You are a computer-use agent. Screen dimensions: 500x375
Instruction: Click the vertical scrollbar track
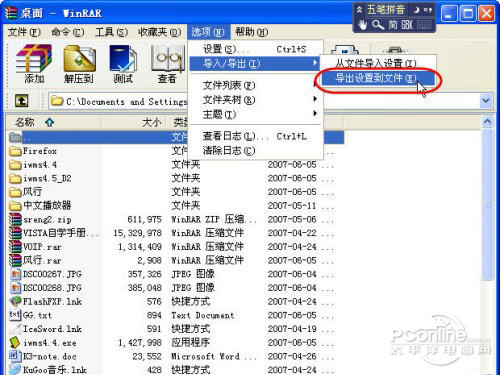pos(487,327)
